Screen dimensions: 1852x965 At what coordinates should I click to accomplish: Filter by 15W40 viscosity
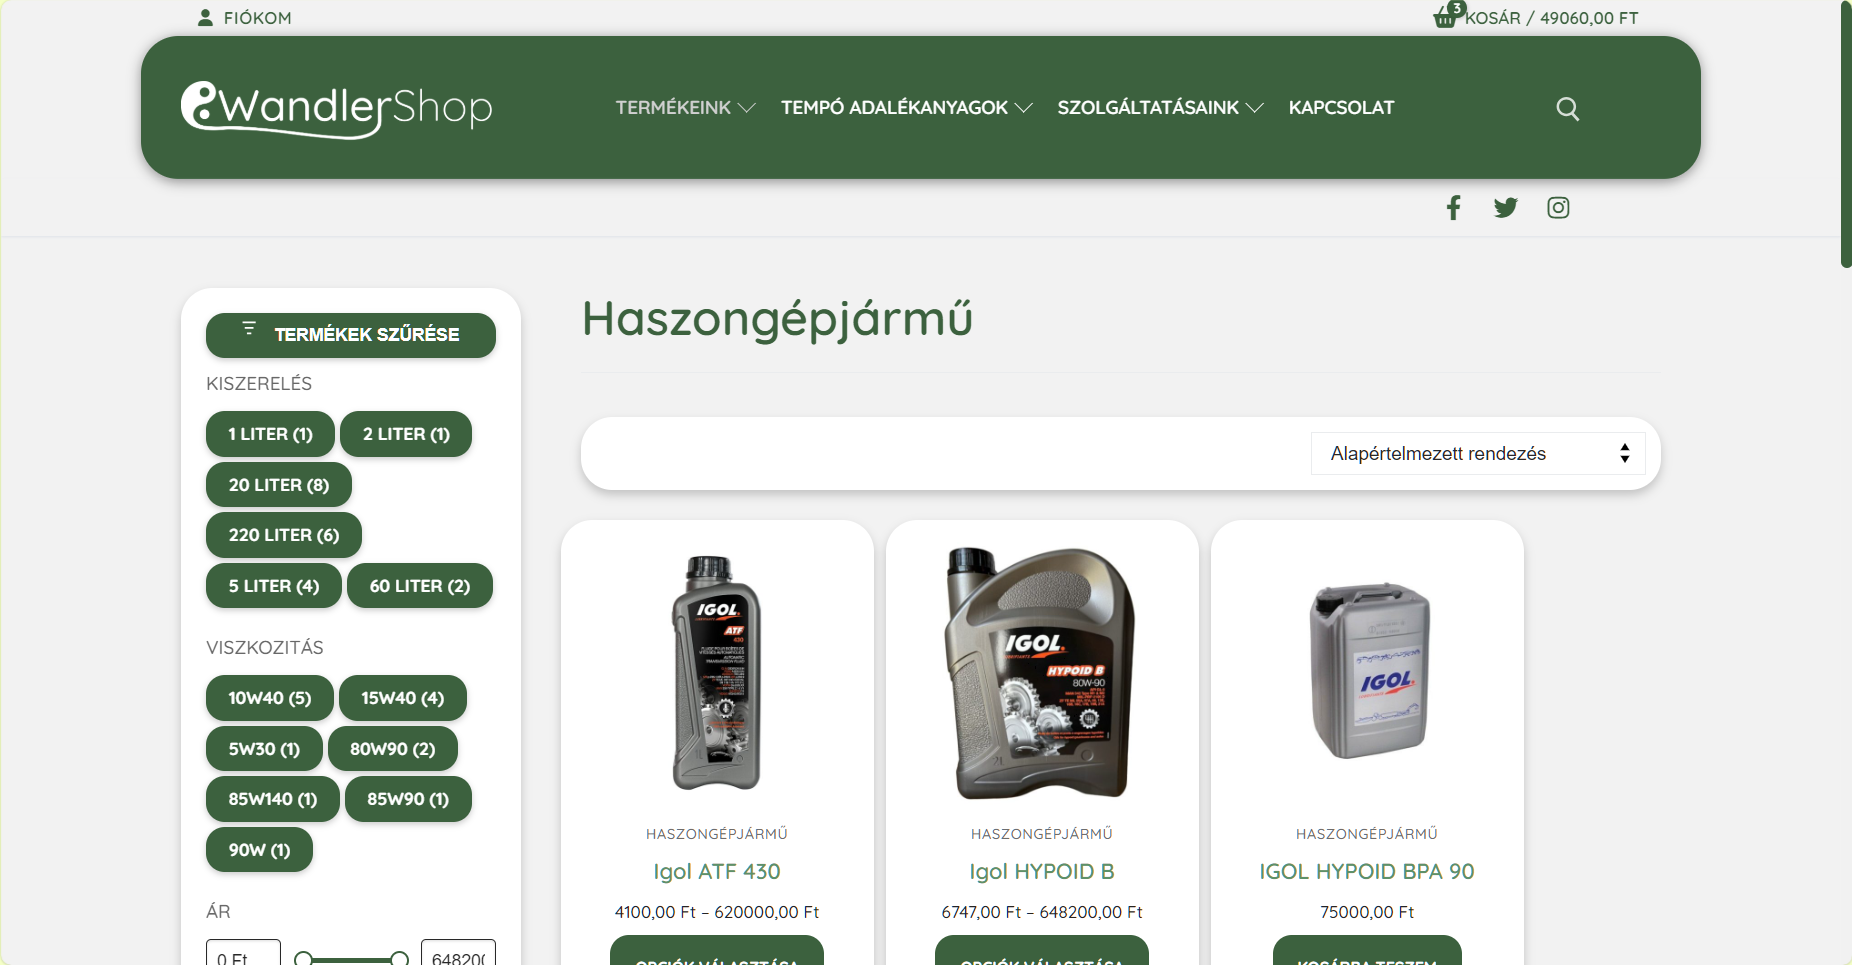[x=403, y=698]
